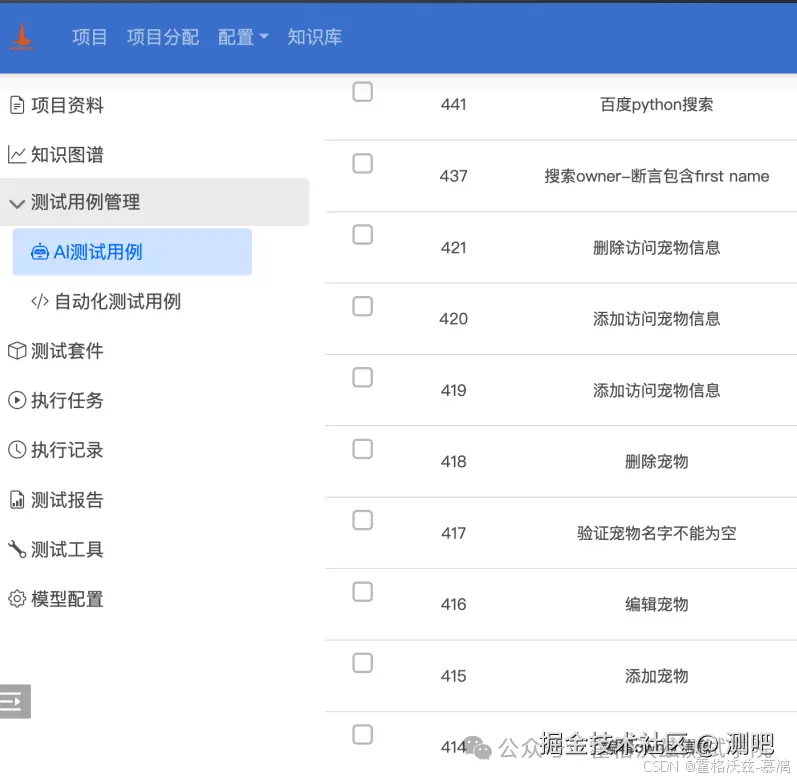Click the 模型配置 gear icon
The width and height of the screenshot is (797, 780).
point(16,599)
